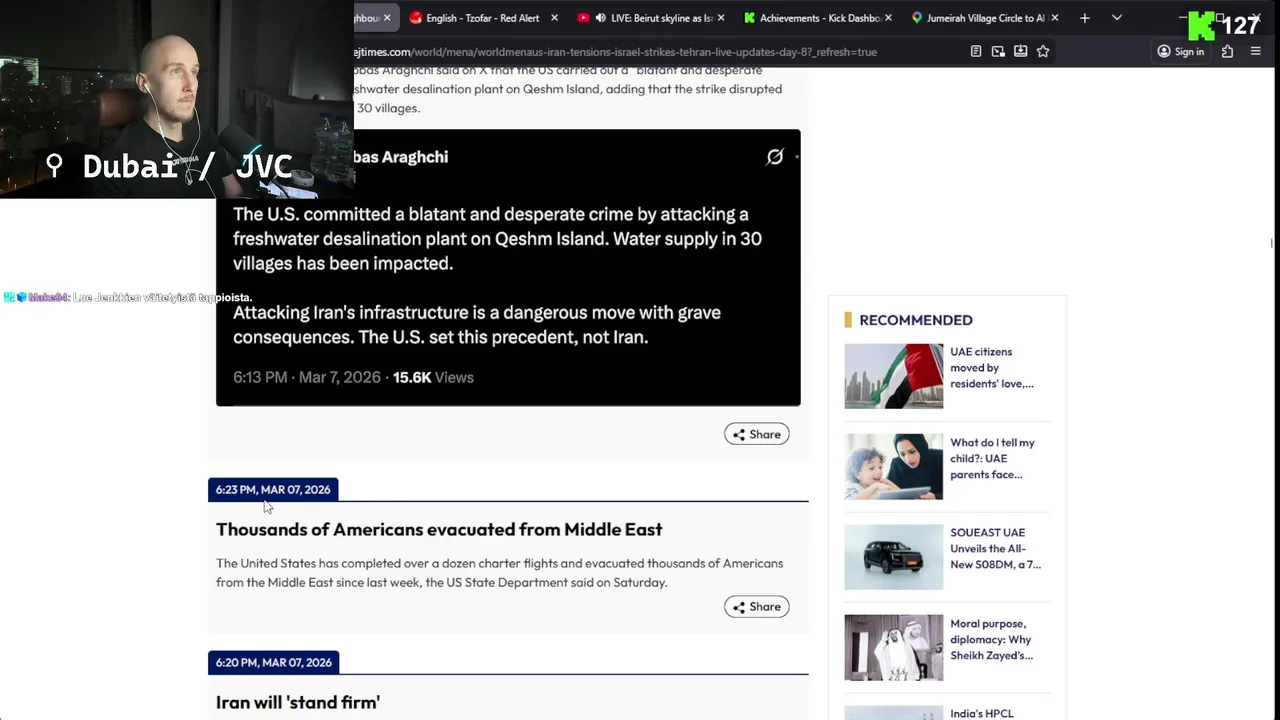Mute the audio-playing Beirut skyline tab
This screenshot has height=720, width=1280.
pyautogui.click(x=600, y=18)
